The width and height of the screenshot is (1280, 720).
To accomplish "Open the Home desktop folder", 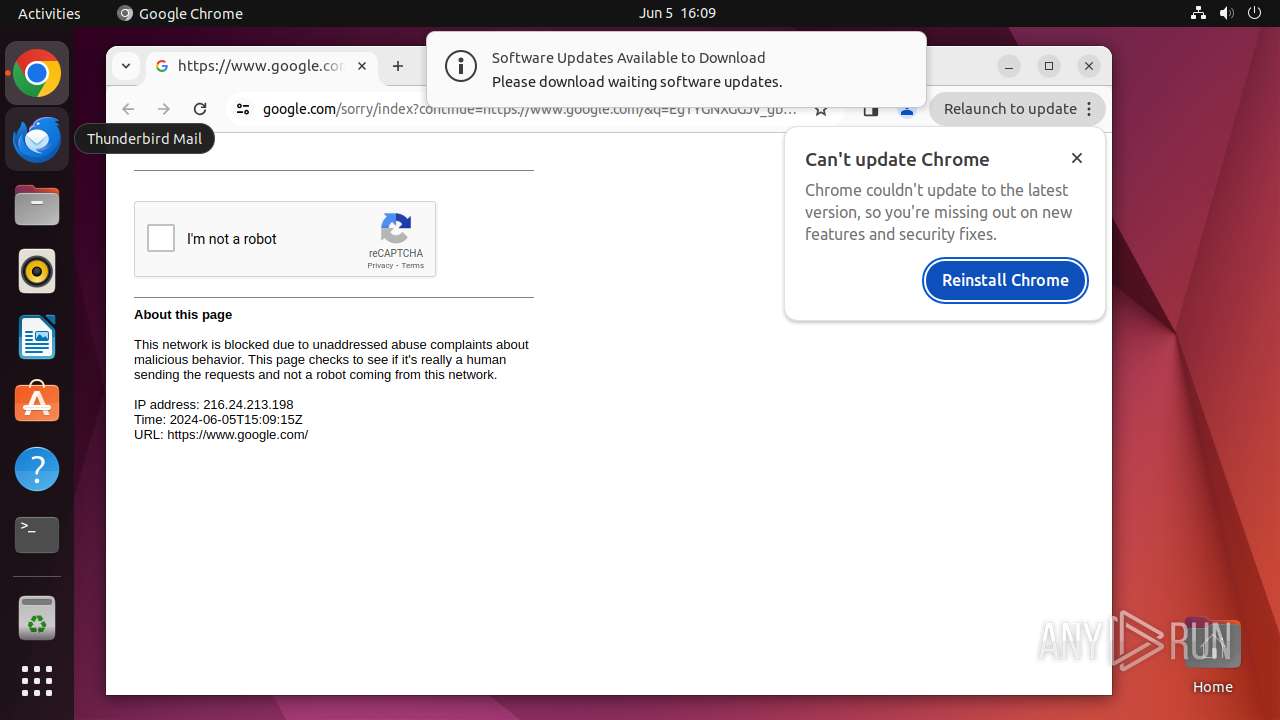I will point(1212,655).
